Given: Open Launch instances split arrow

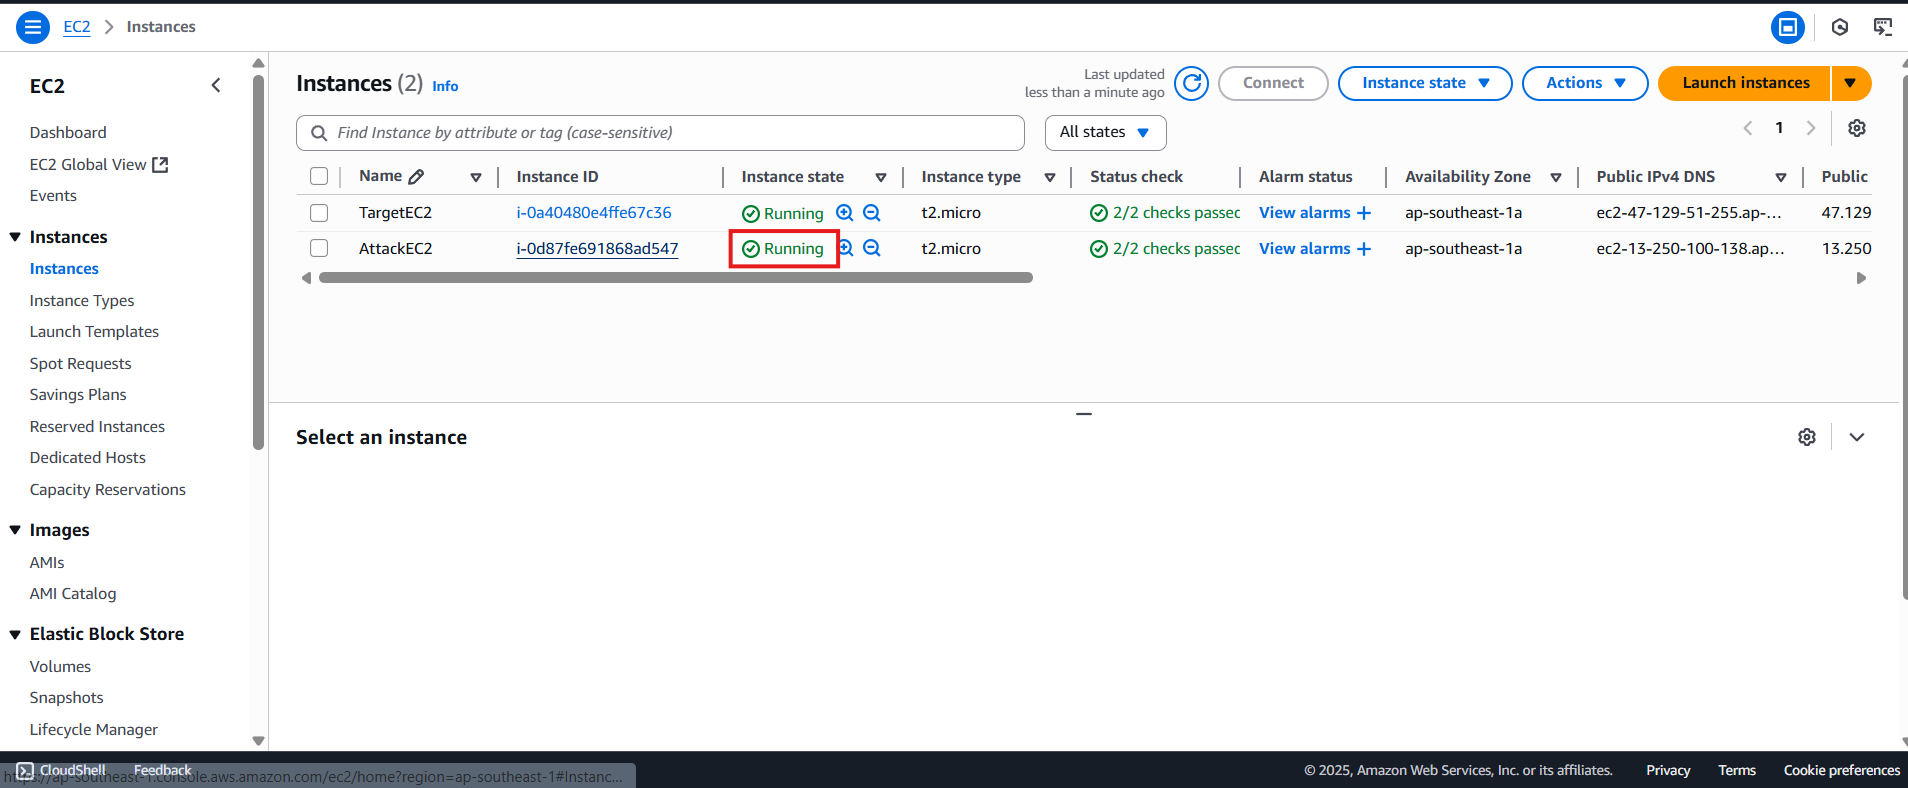Looking at the screenshot, I should pyautogui.click(x=1851, y=83).
